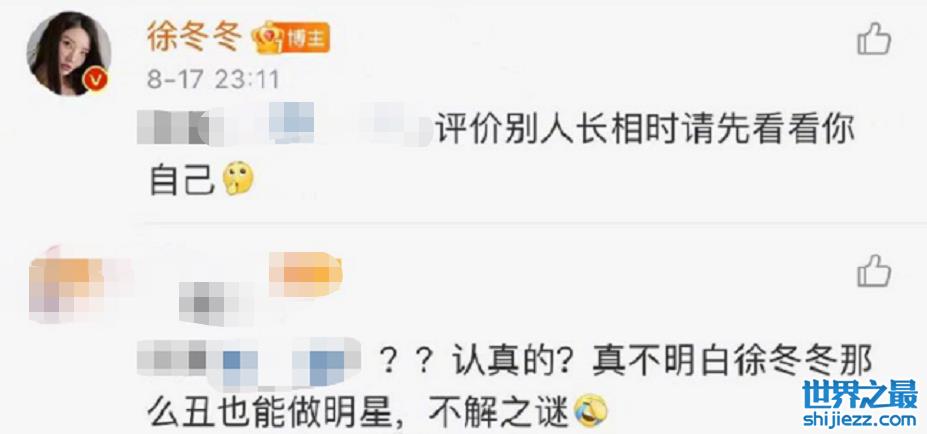This screenshot has width=927, height=434.
Task: Open 徐冬冬's profile avatar
Action: click(x=69, y=53)
